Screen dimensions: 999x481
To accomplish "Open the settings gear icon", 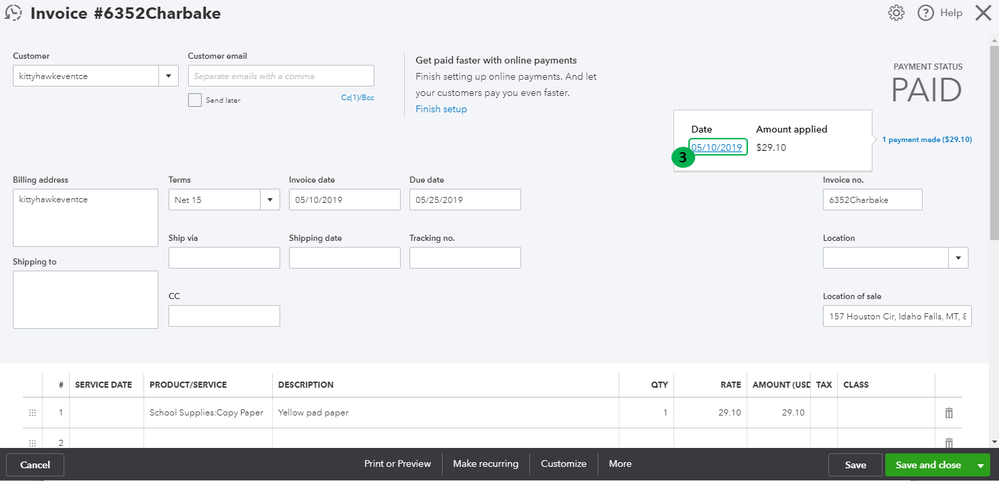I will coord(897,13).
